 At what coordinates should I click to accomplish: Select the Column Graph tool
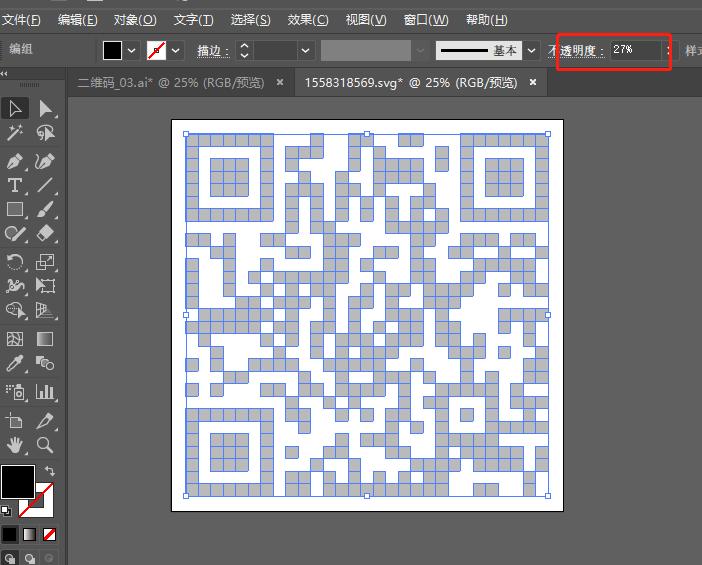tap(45, 392)
